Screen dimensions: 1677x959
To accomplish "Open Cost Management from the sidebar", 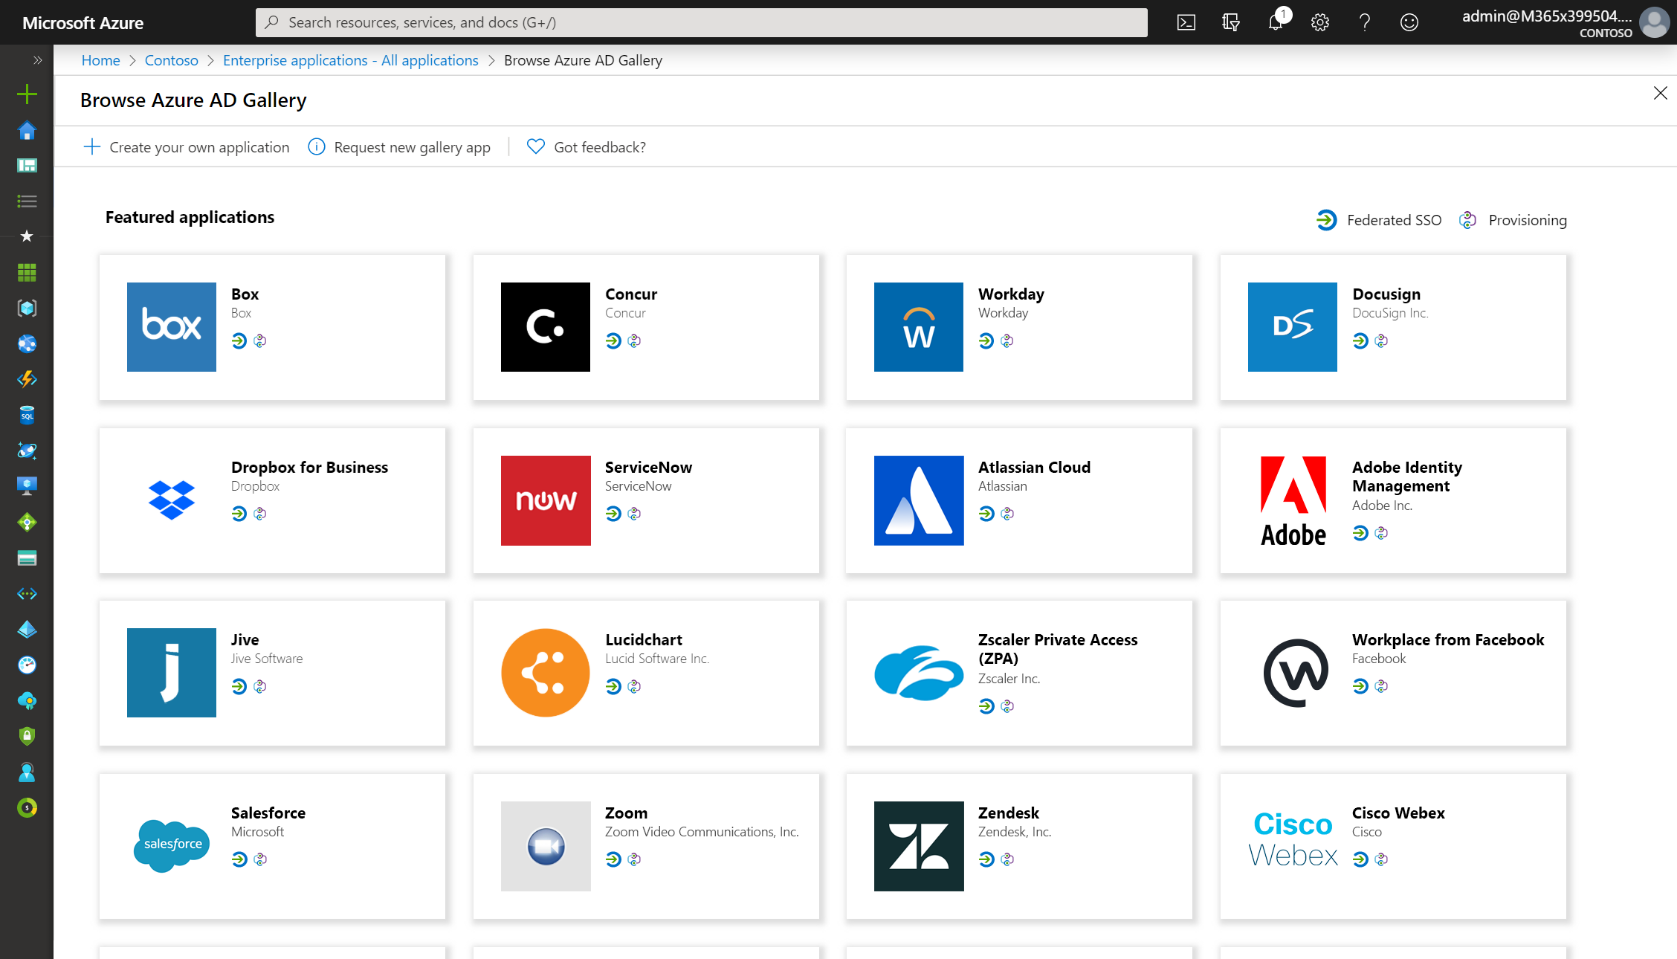I will pyautogui.click(x=27, y=808).
